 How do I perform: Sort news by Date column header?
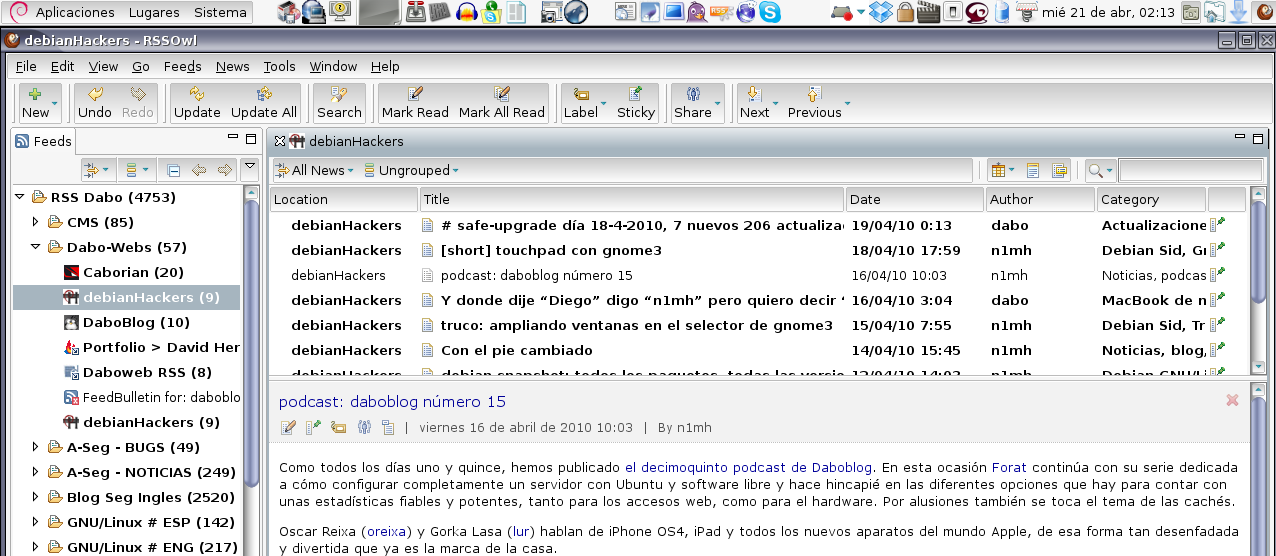tap(915, 199)
